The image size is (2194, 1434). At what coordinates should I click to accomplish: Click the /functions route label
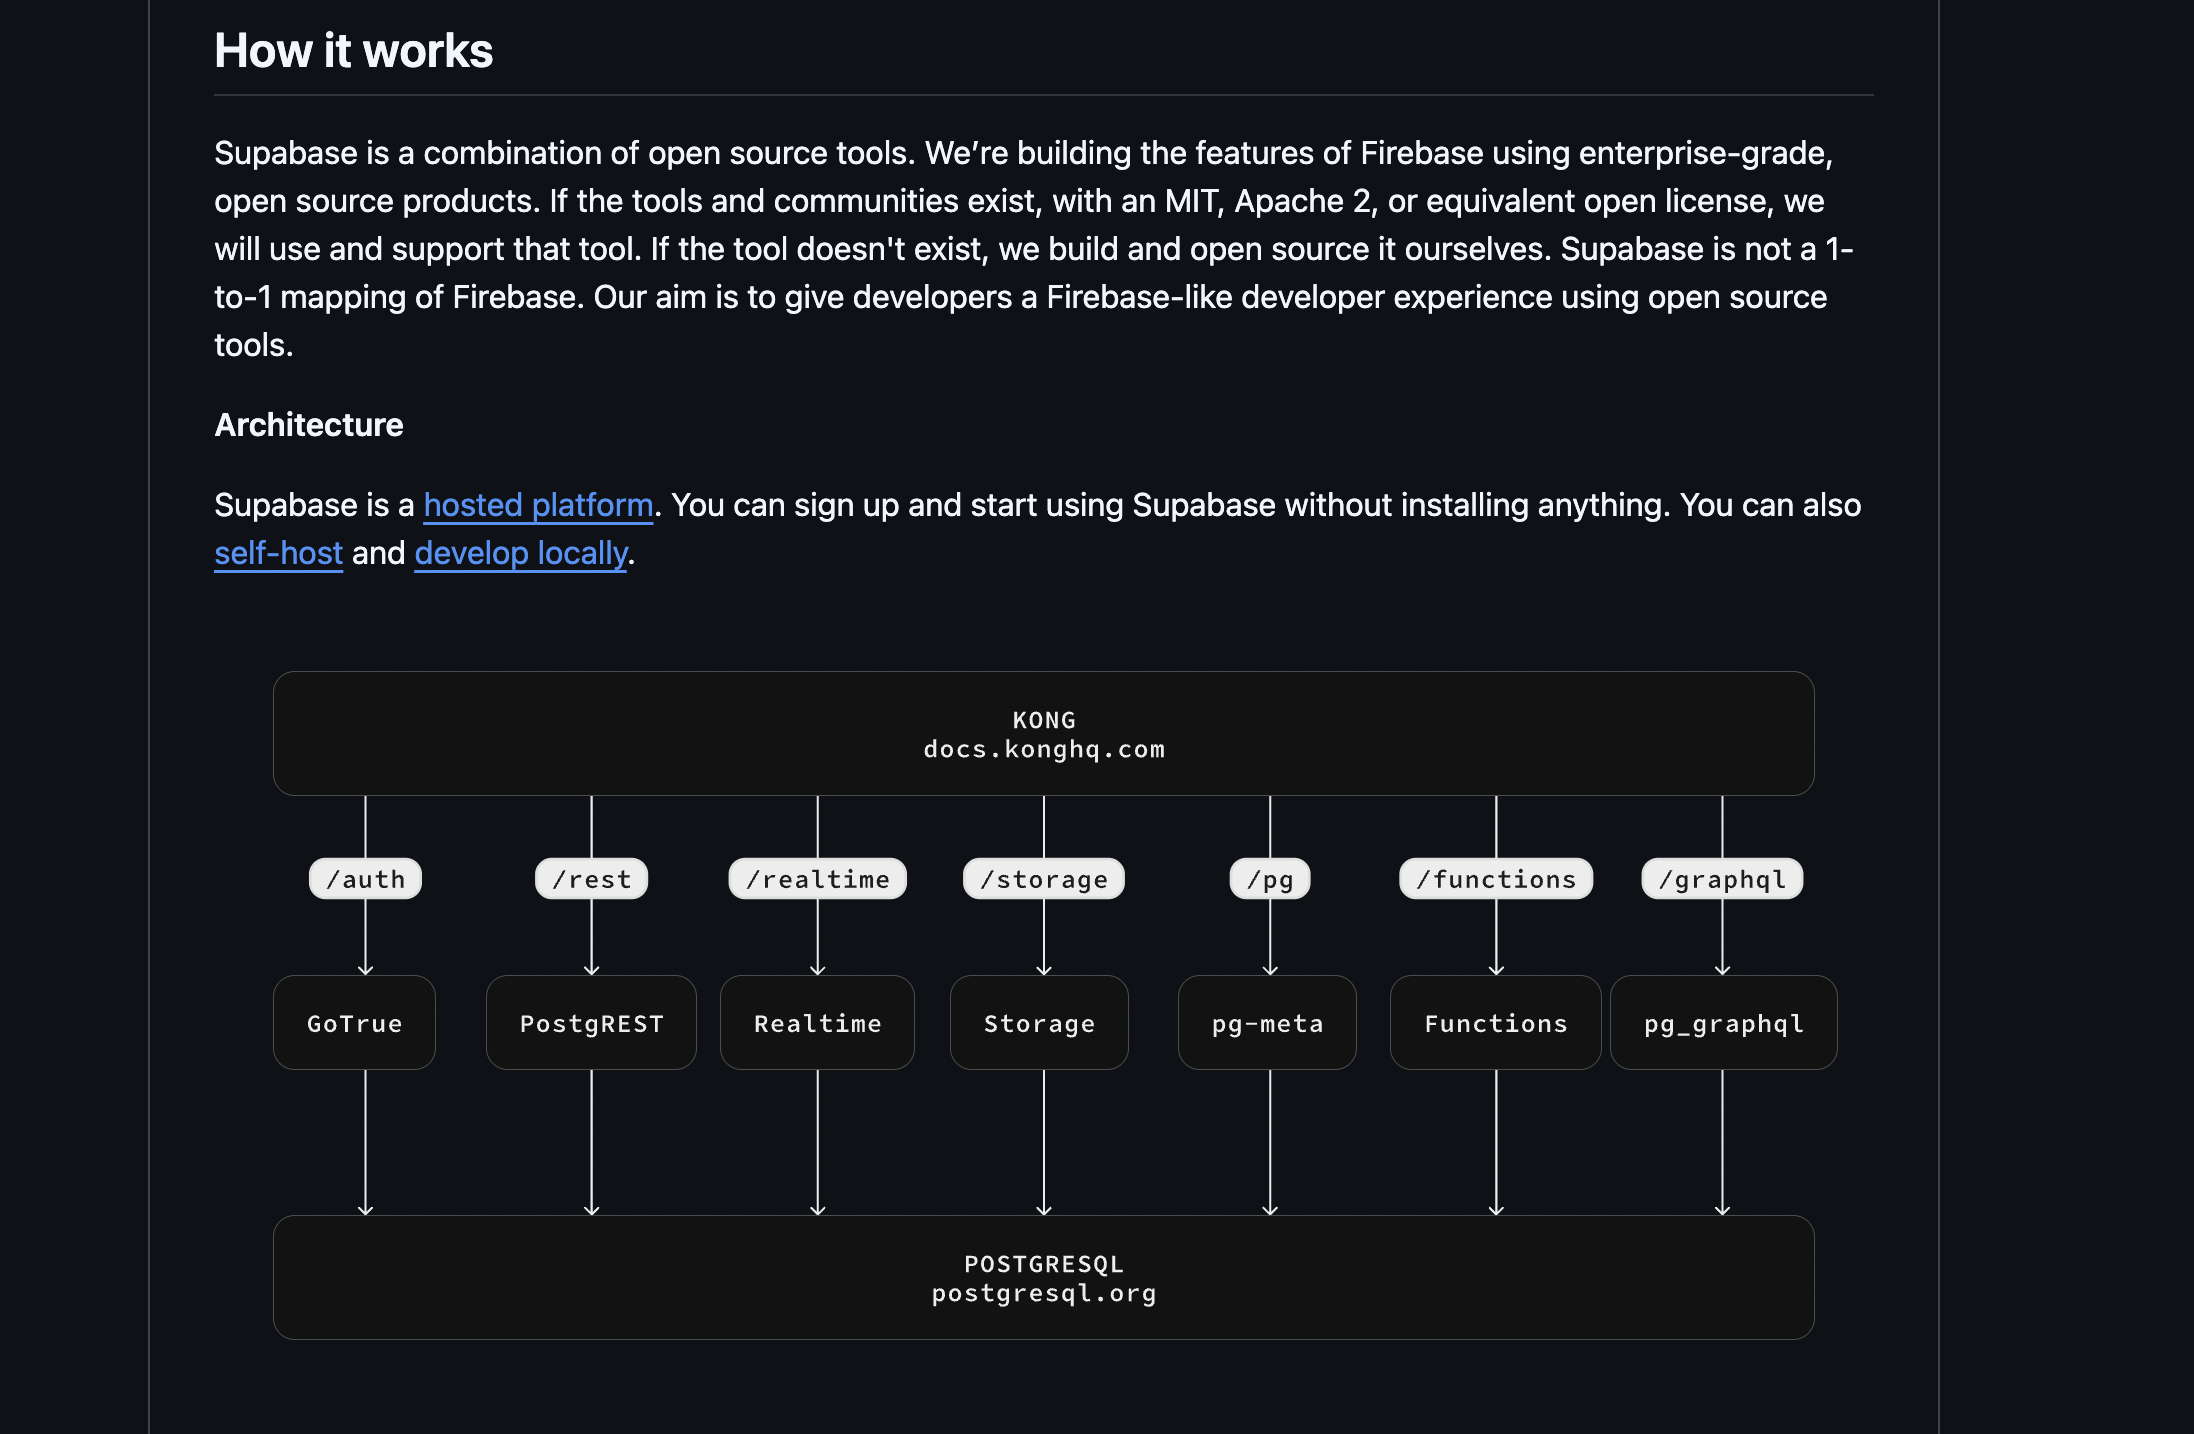(x=1495, y=879)
